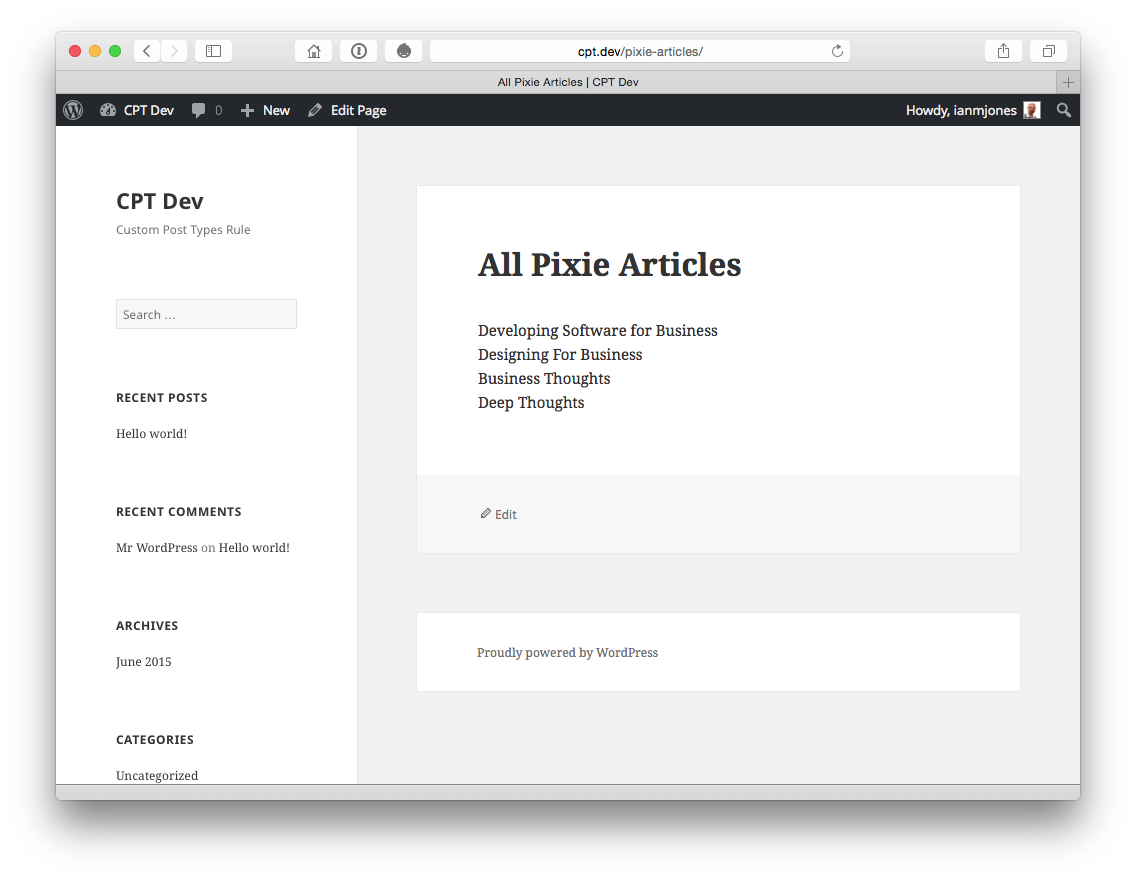Image resolution: width=1136 pixels, height=880 pixels.
Task: Select the All Pixie Articles browser tab
Action: click(x=568, y=83)
